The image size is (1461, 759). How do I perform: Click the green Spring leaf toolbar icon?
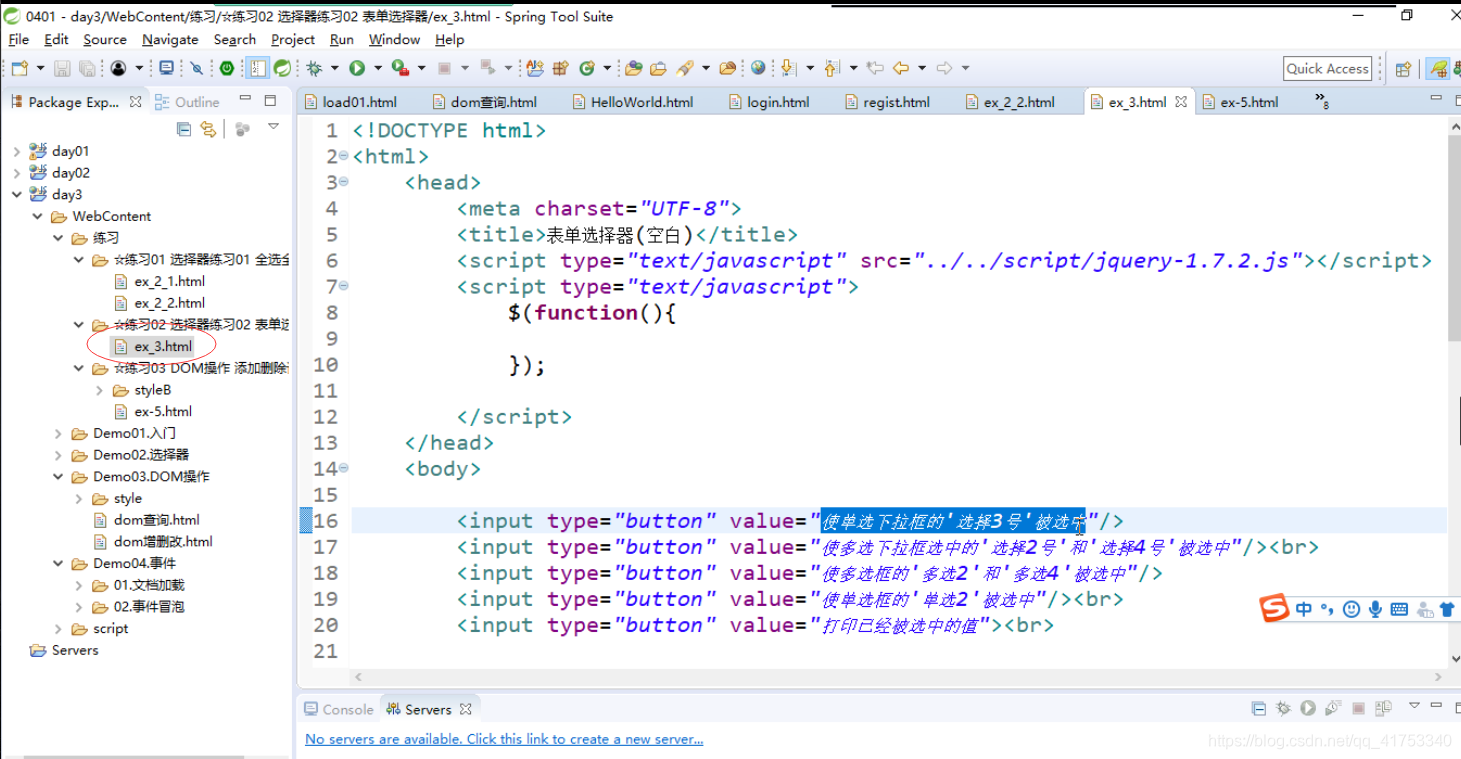click(284, 68)
